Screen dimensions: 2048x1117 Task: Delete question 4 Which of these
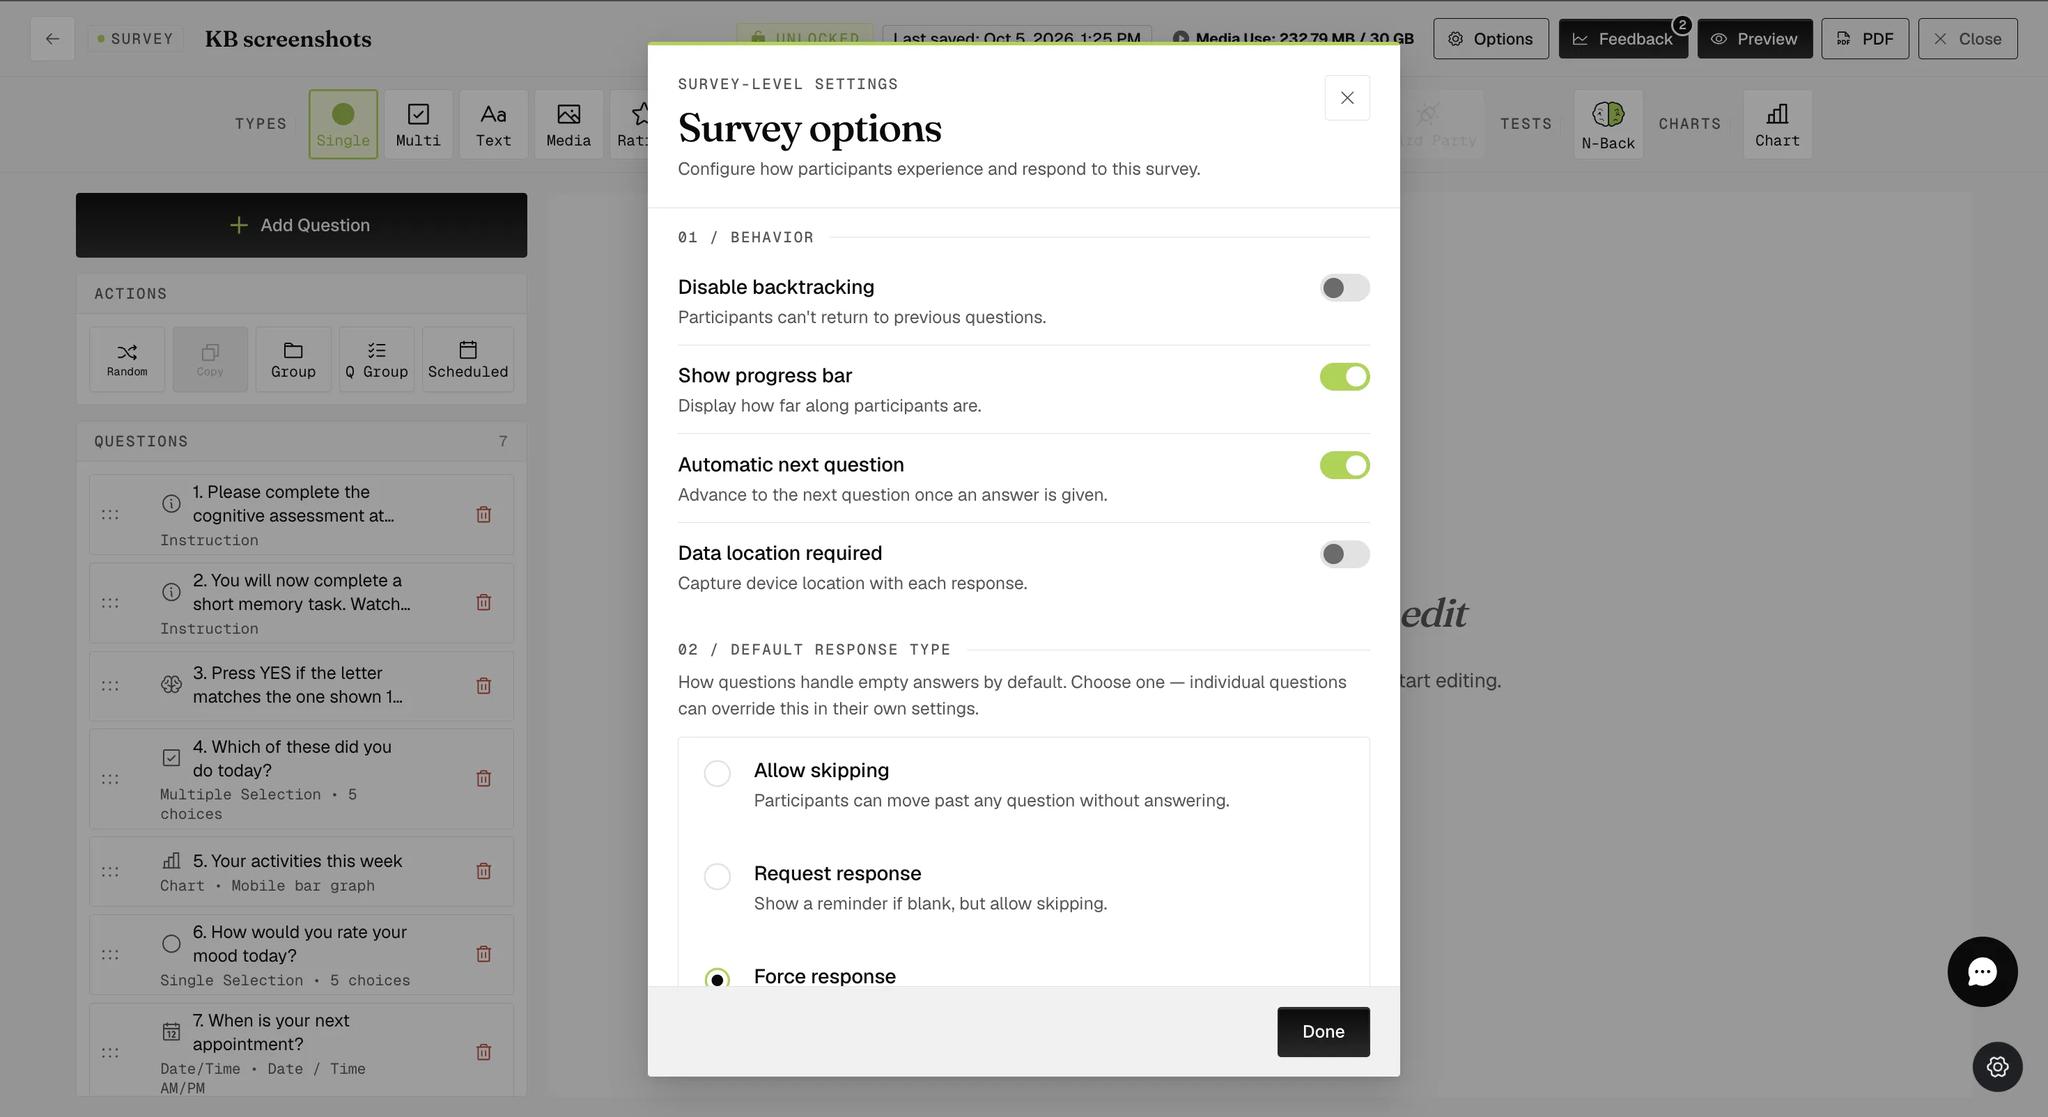(x=483, y=778)
